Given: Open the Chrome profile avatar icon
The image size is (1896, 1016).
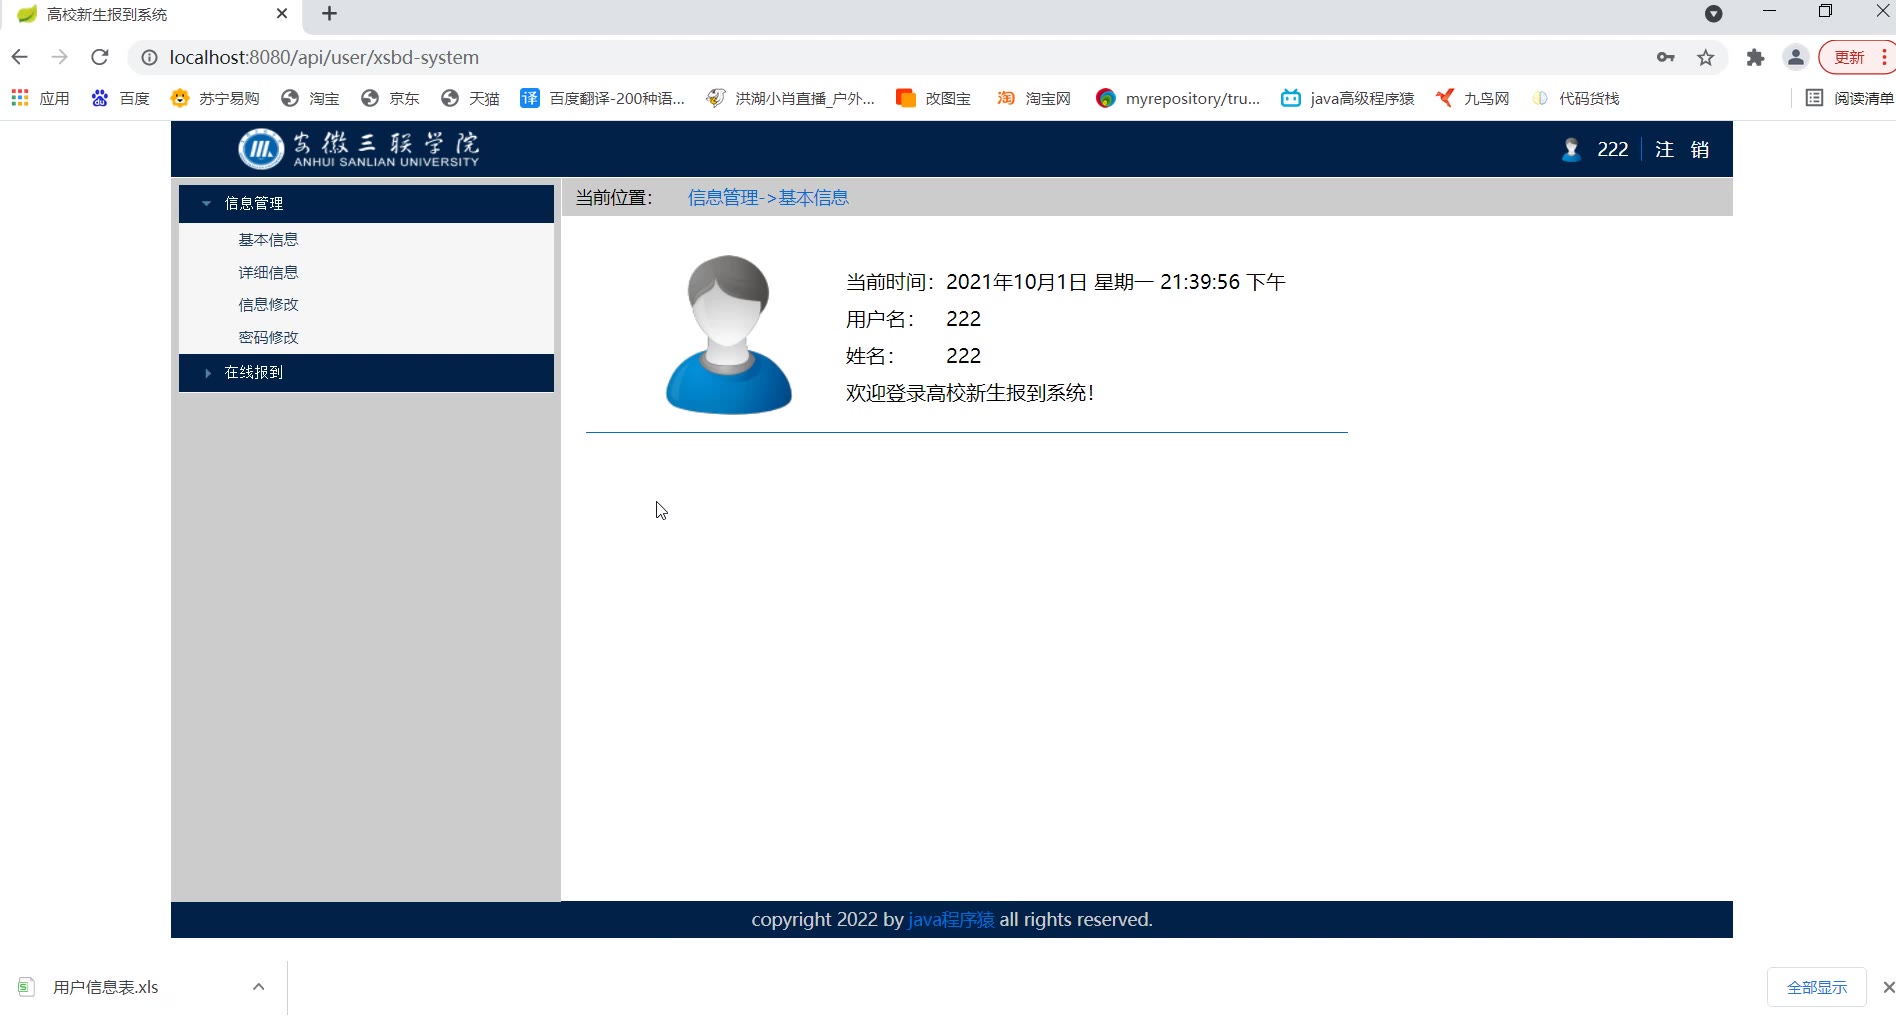Looking at the screenshot, I should (1796, 57).
